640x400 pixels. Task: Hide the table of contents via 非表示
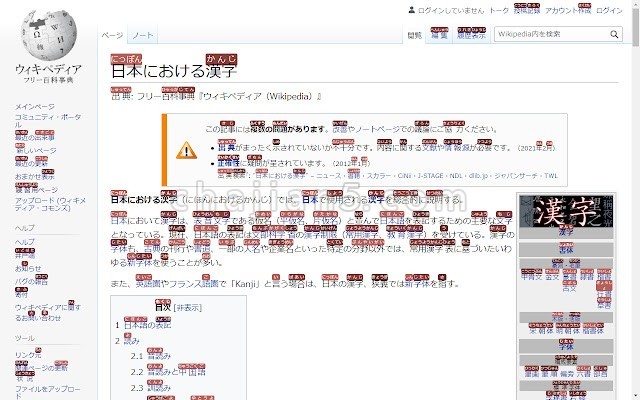click(188, 307)
